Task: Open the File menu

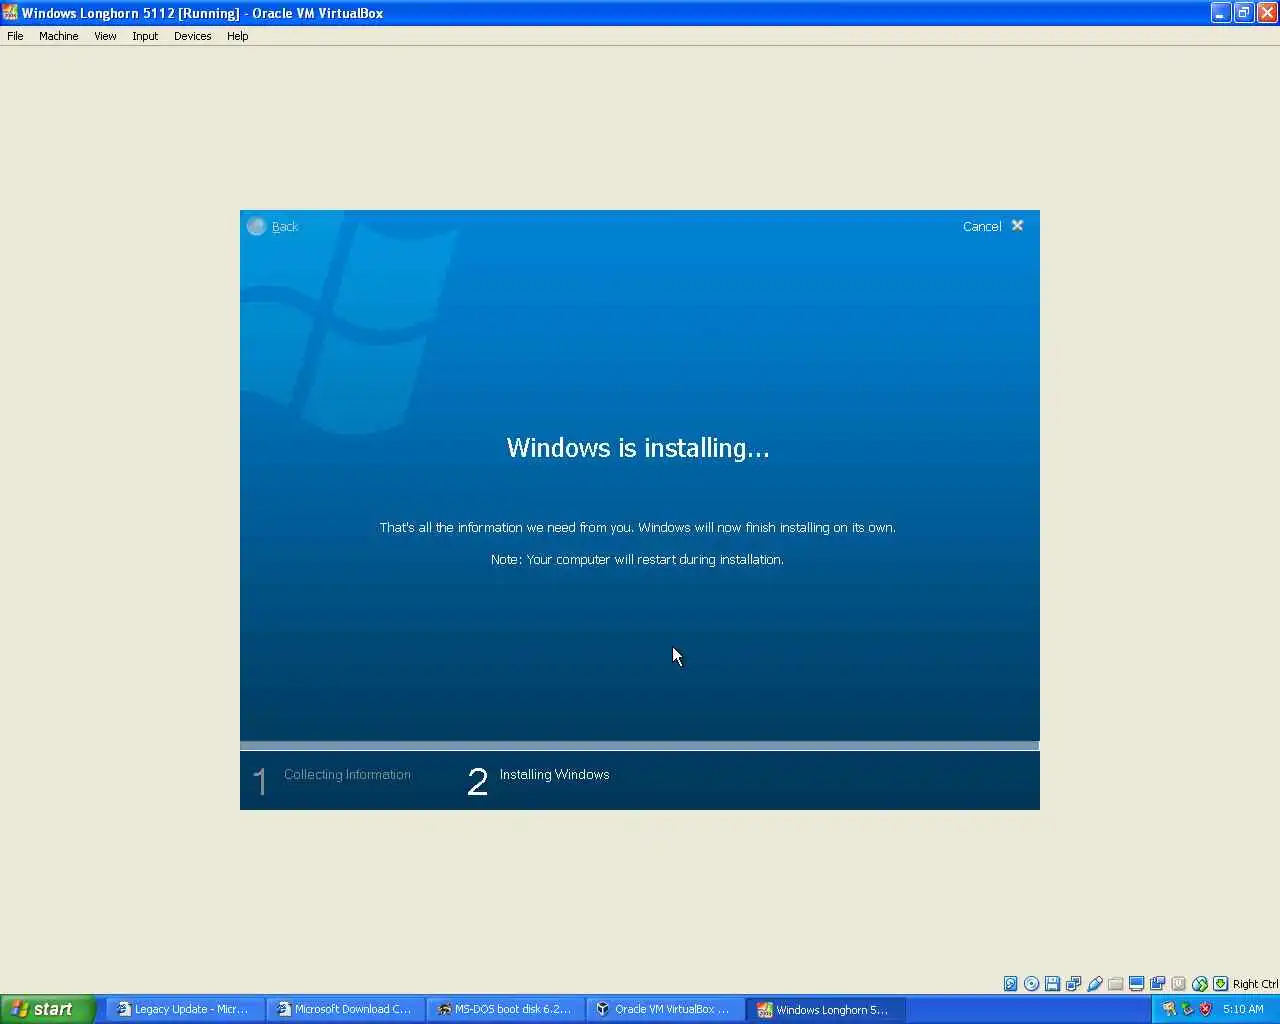Action: (x=15, y=36)
